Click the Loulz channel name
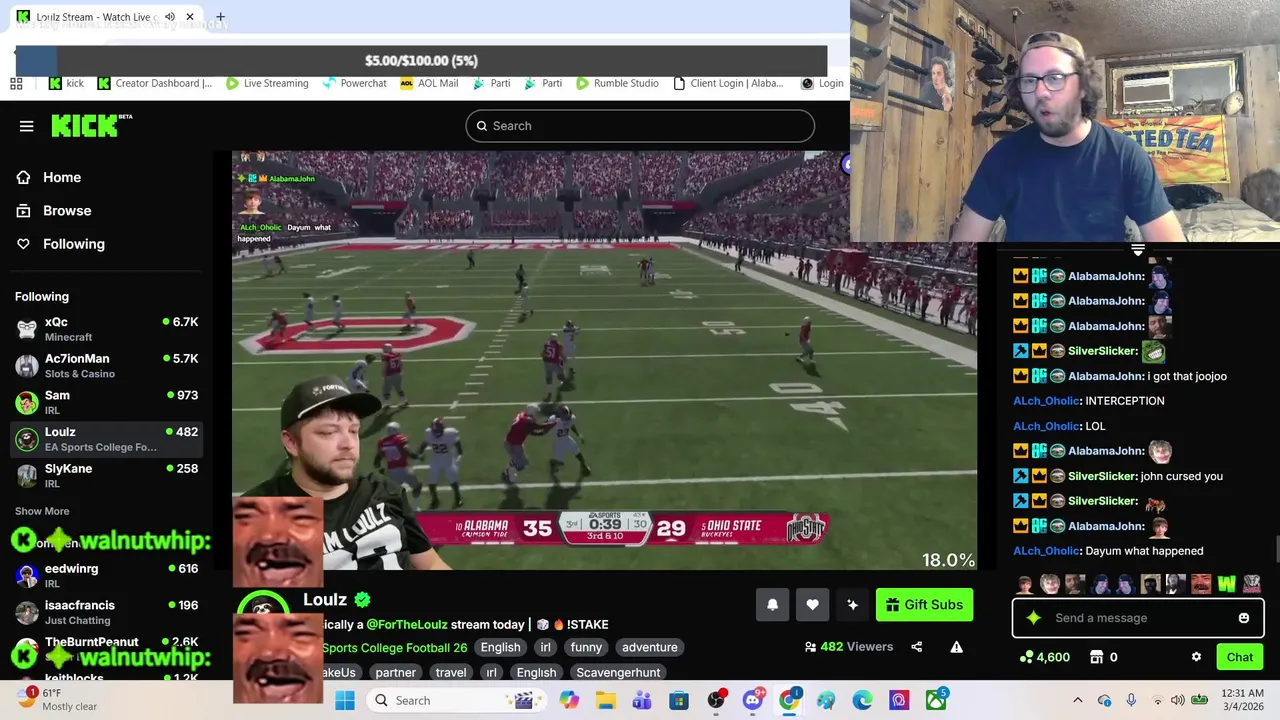The height and width of the screenshot is (720, 1280). click(325, 600)
